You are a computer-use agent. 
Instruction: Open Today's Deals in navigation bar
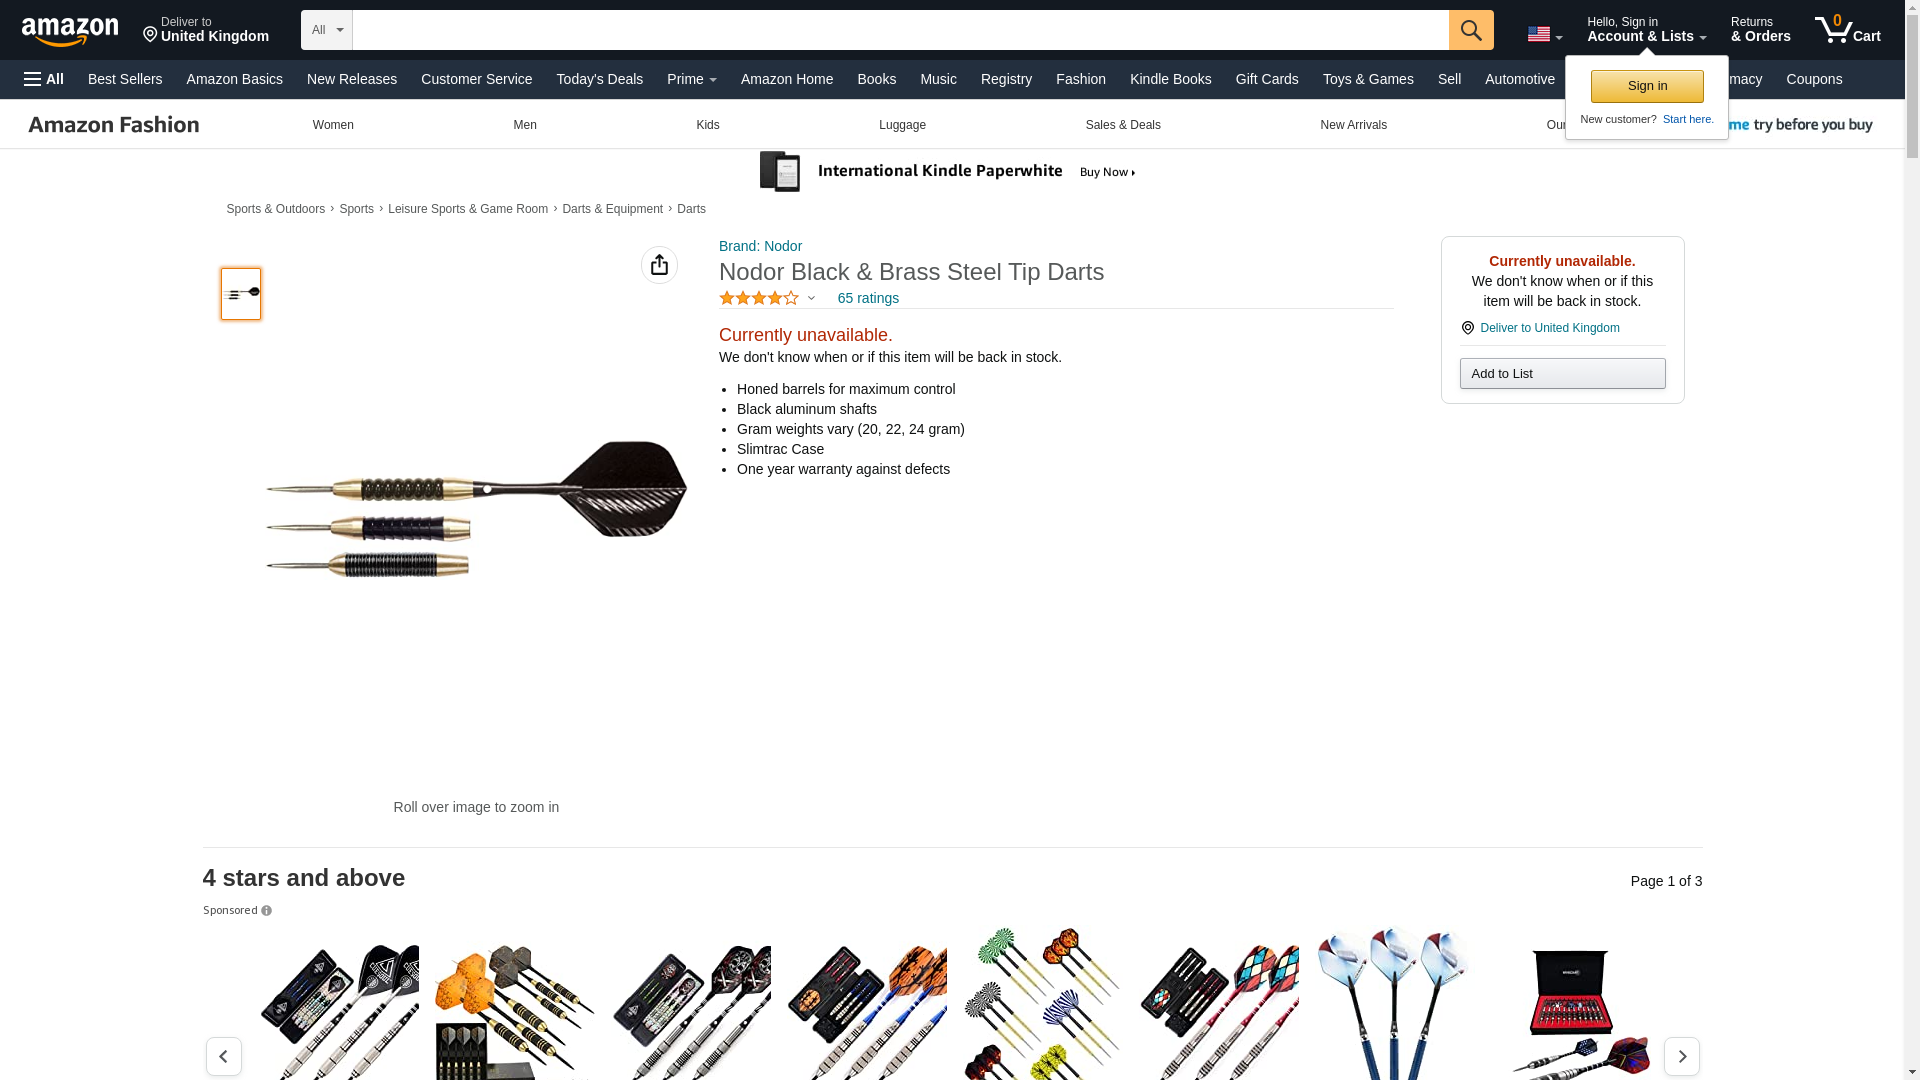click(600, 79)
